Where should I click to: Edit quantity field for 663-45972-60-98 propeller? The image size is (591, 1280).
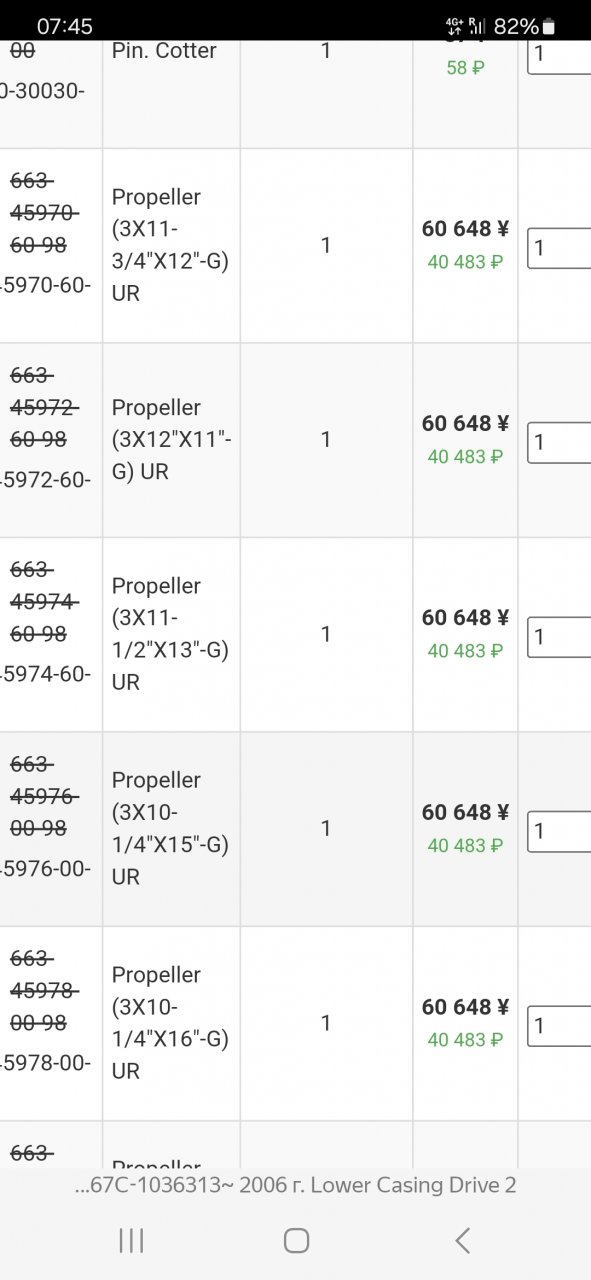[559, 442]
